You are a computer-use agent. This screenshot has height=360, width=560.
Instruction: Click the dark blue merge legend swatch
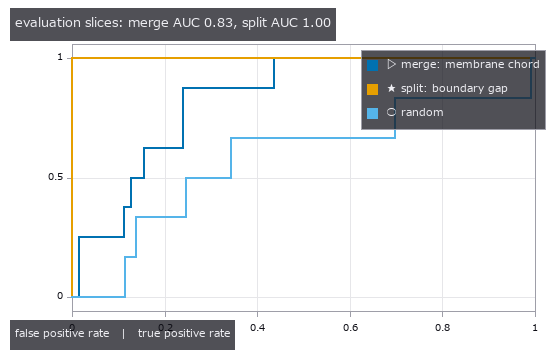pos(372,65)
